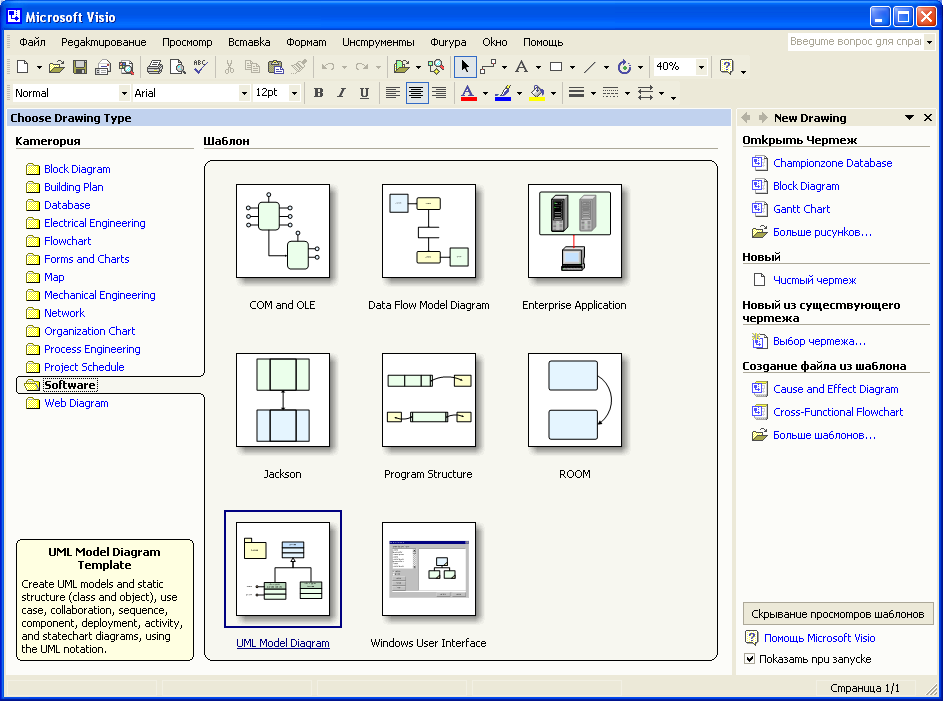Open the Arial font dropdown

pos(244,93)
